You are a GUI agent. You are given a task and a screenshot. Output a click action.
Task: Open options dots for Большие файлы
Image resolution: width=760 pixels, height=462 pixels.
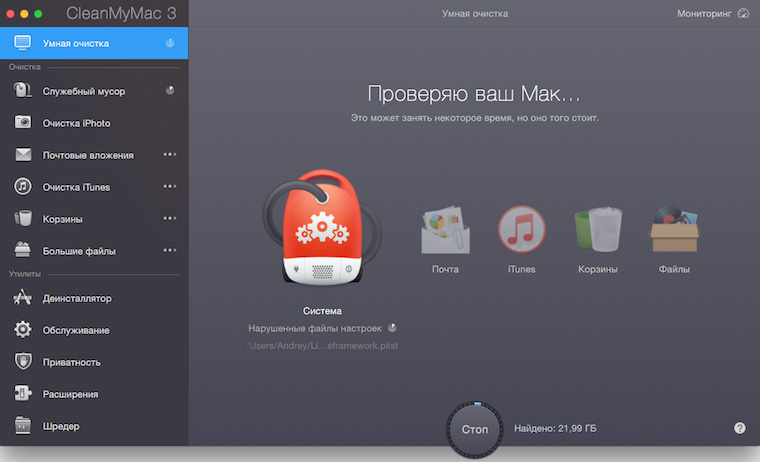click(170, 250)
